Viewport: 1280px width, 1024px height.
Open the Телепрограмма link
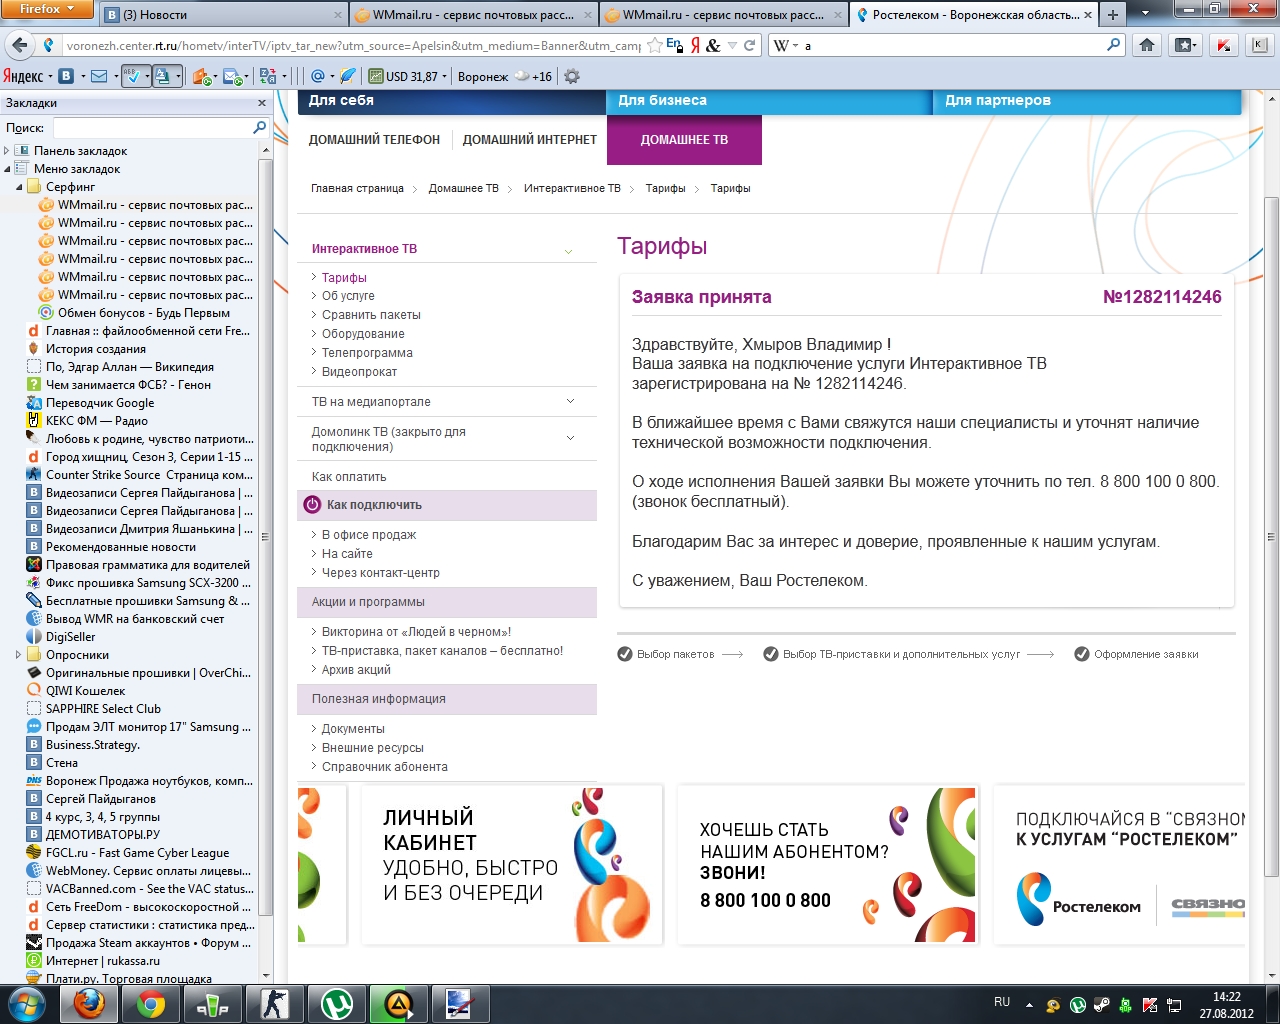point(367,353)
